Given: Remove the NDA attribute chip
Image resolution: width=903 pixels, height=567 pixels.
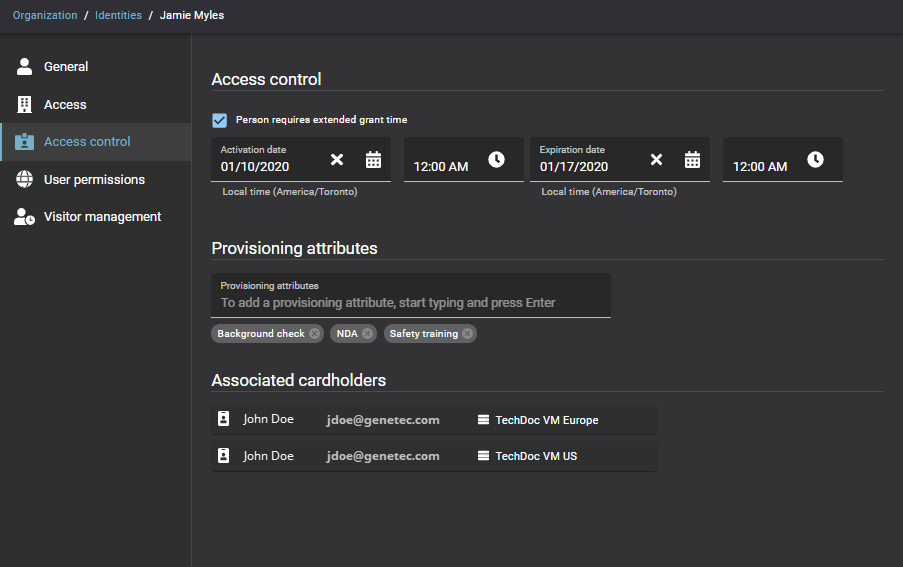Looking at the screenshot, I should click(x=367, y=334).
